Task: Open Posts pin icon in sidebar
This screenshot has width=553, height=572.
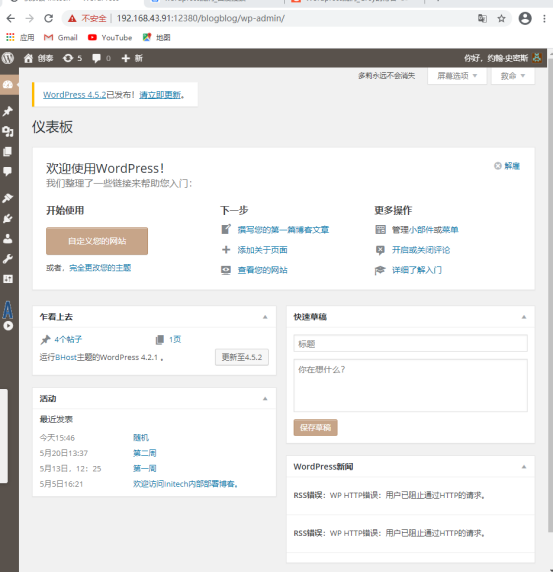Action: pos(8,111)
